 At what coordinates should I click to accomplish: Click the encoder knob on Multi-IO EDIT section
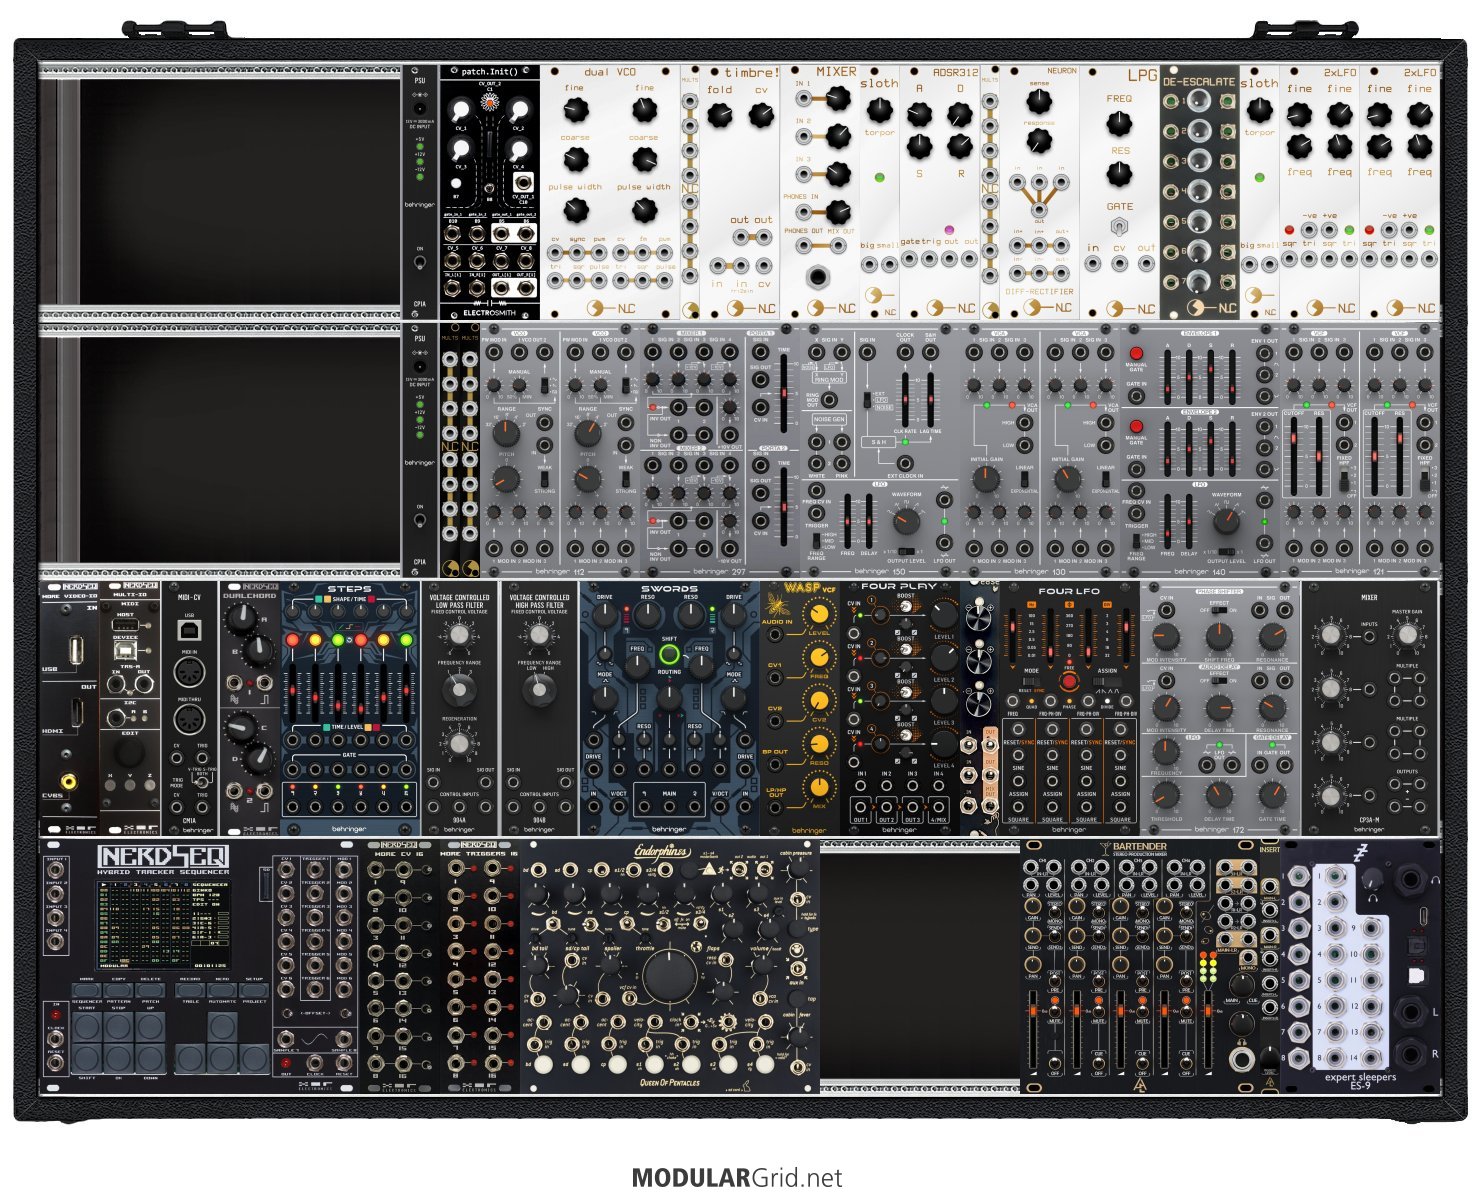click(130, 752)
